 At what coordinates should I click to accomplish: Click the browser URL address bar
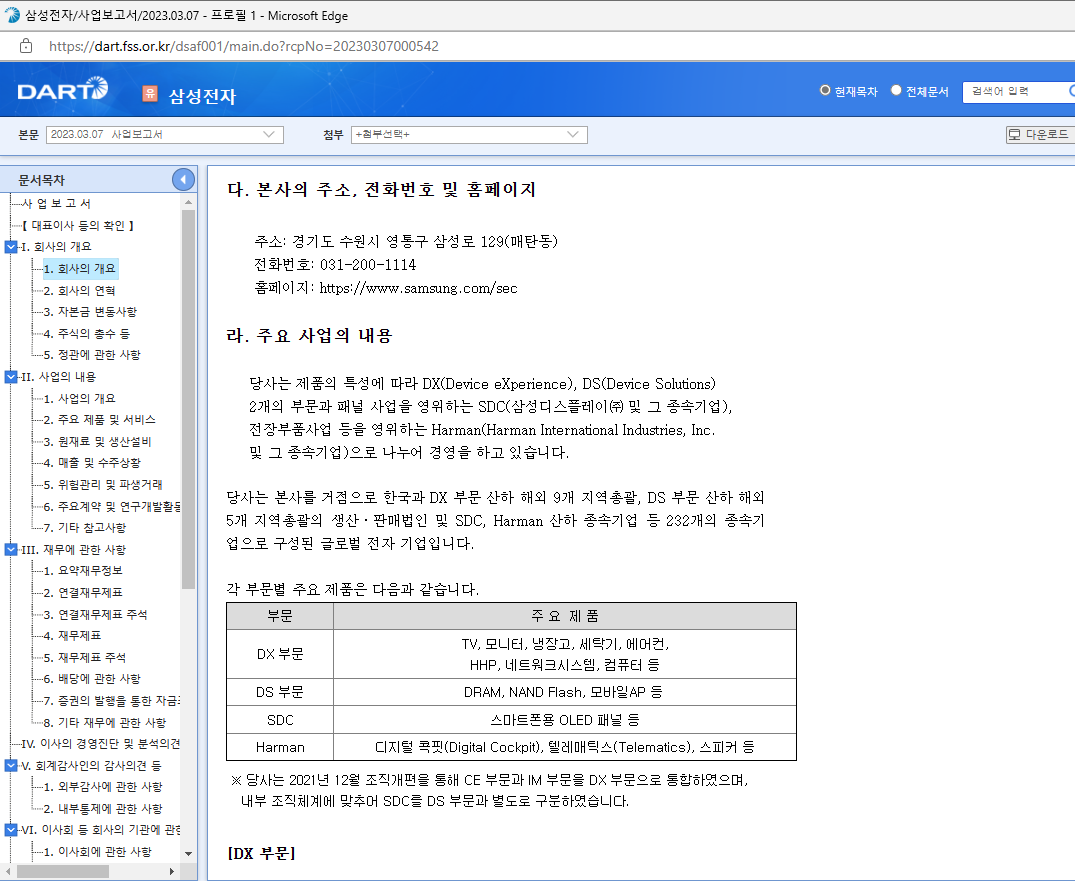pyautogui.click(x=243, y=46)
